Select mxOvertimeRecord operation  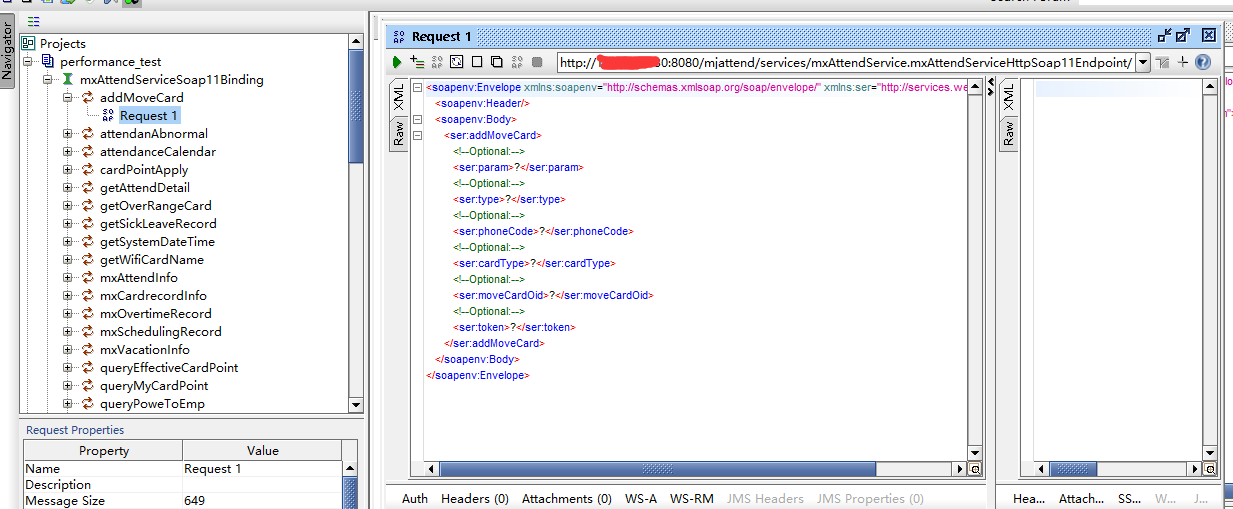point(155,313)
